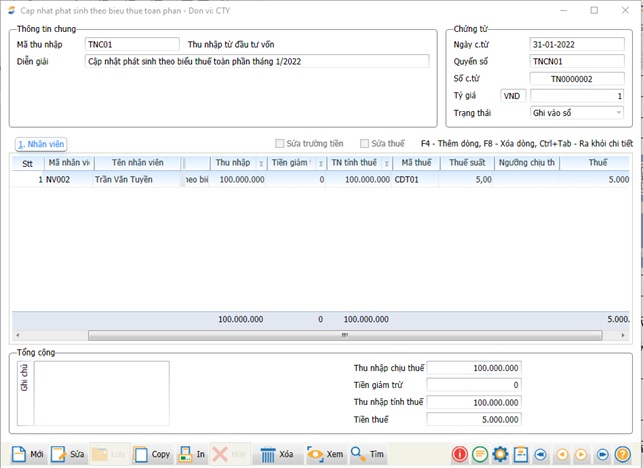Expand the Trạng thái dropdown

click(x=619, y=113)
